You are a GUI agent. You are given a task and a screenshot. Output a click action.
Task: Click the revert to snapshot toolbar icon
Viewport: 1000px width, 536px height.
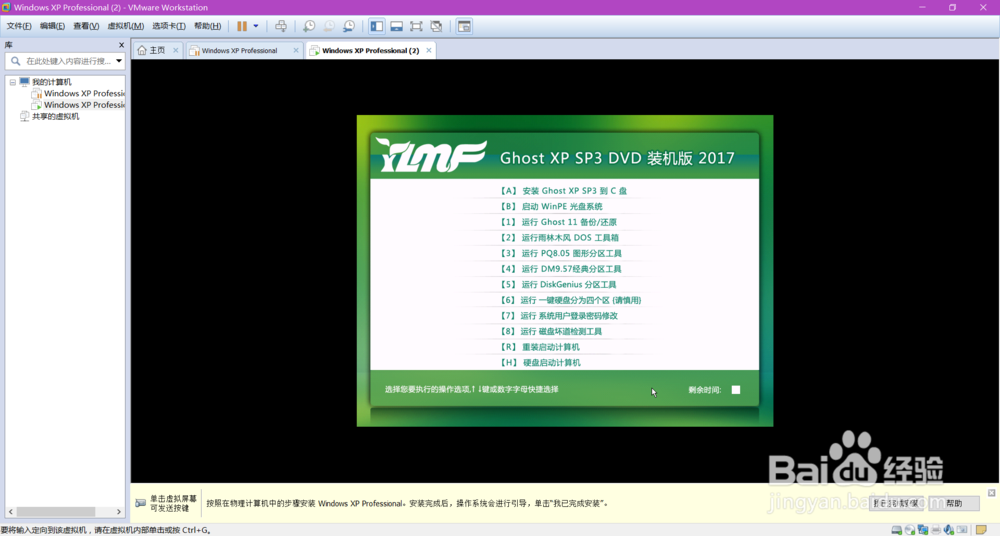coord(329,26)
